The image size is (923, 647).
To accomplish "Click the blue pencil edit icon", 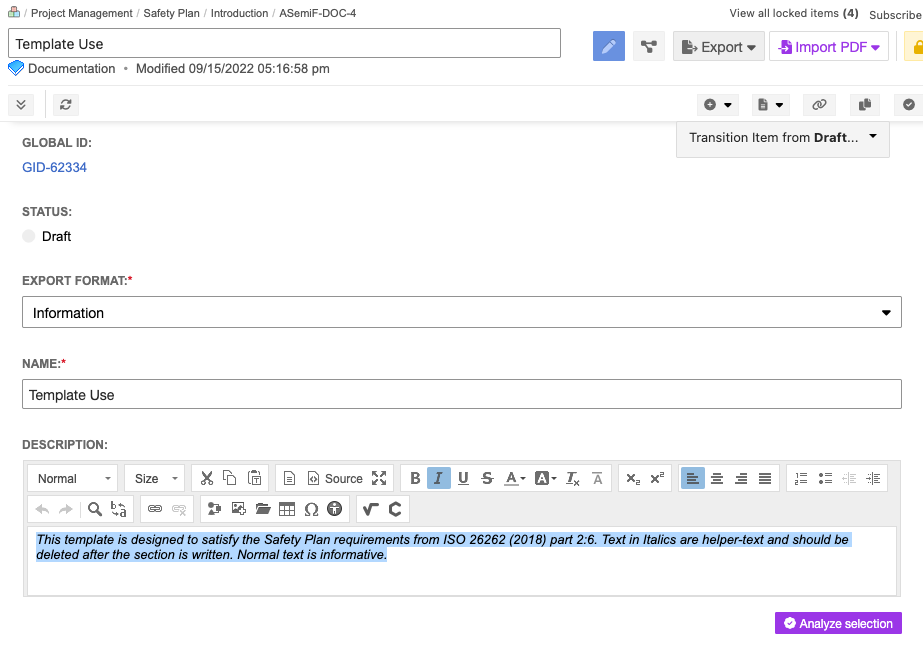I will [x=609, y=47].
